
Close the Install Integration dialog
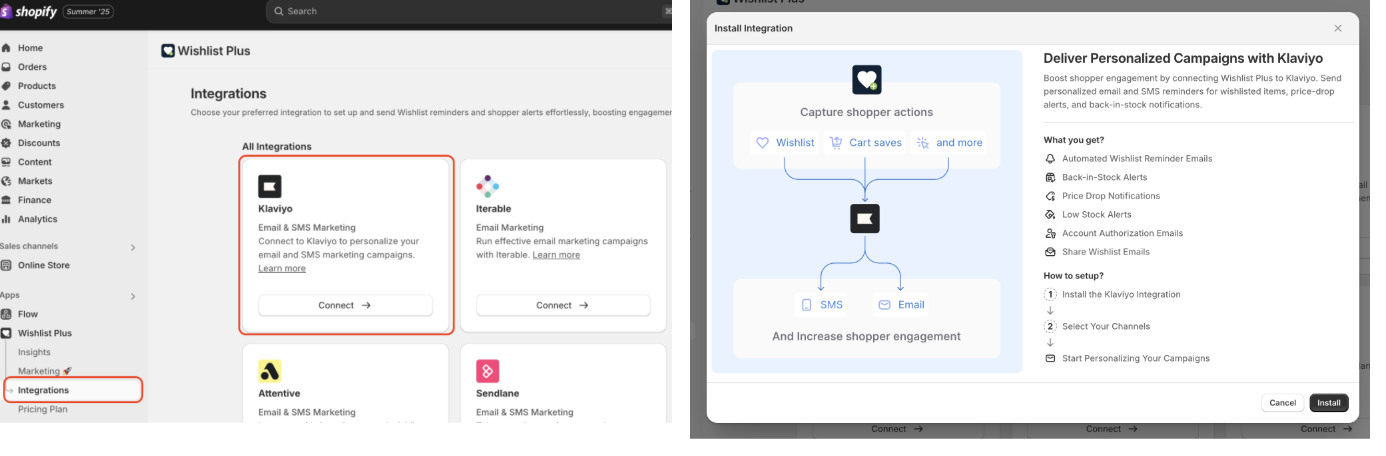[x=1338, y=28]
